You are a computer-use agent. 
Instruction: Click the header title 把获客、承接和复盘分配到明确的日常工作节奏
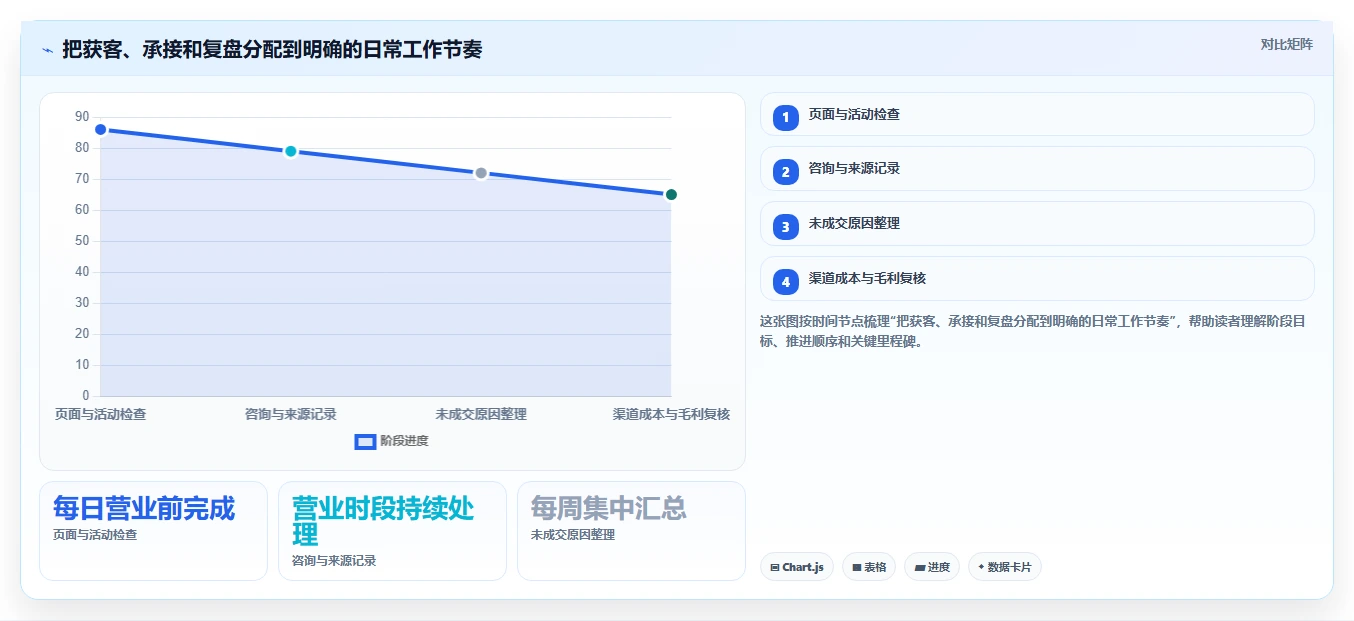coord(272,49)
